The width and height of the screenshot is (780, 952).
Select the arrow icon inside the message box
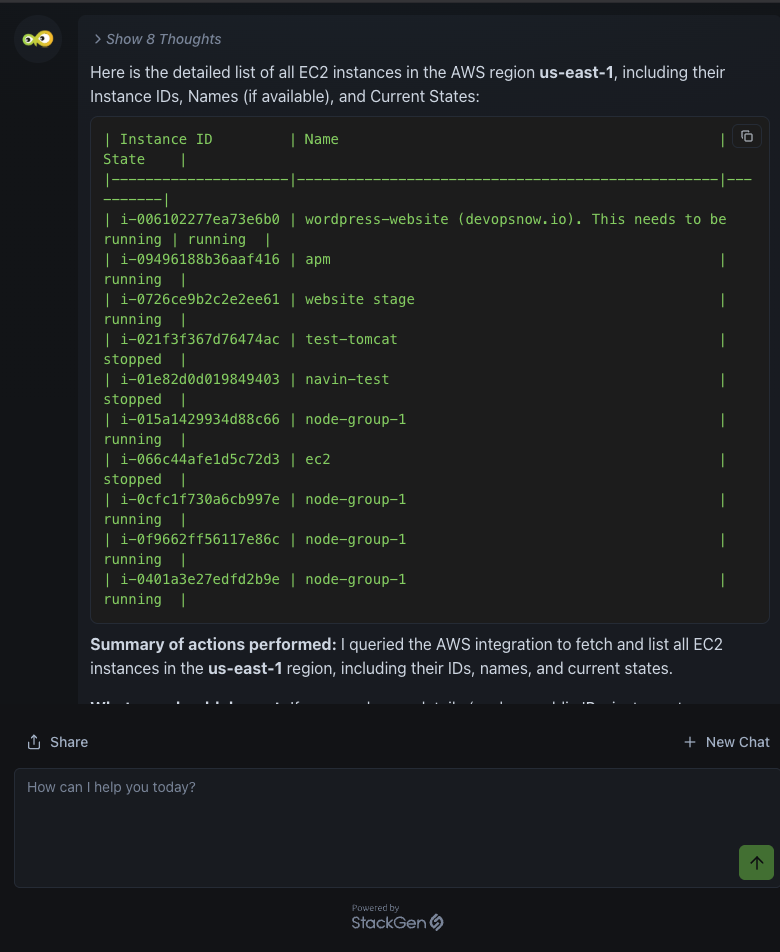point(756,862)
